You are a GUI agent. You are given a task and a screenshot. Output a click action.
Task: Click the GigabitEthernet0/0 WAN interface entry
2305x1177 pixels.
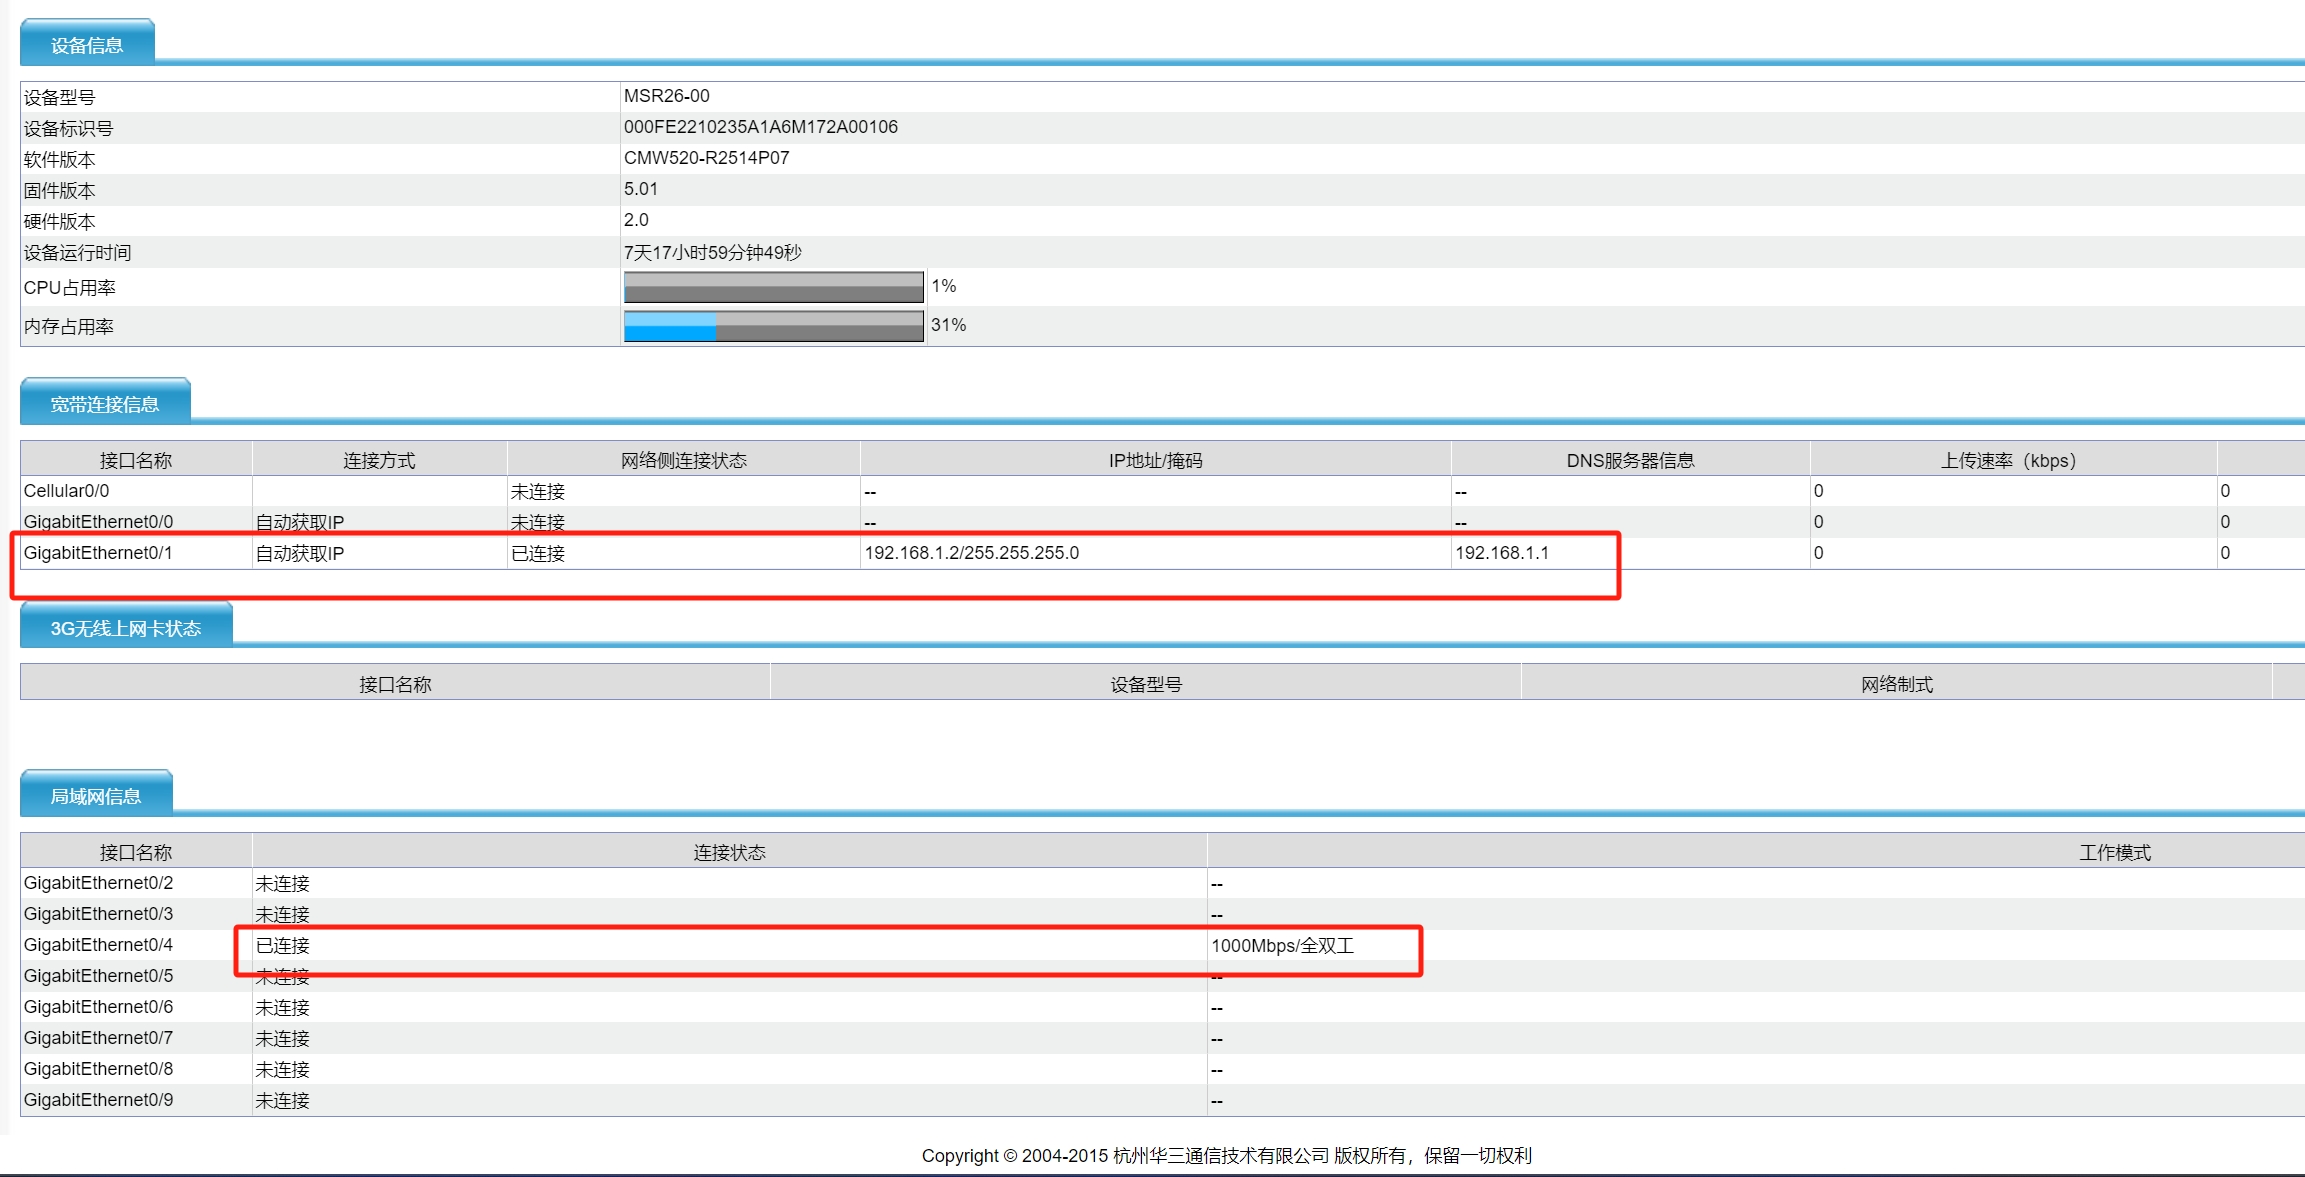pos(98,522)
